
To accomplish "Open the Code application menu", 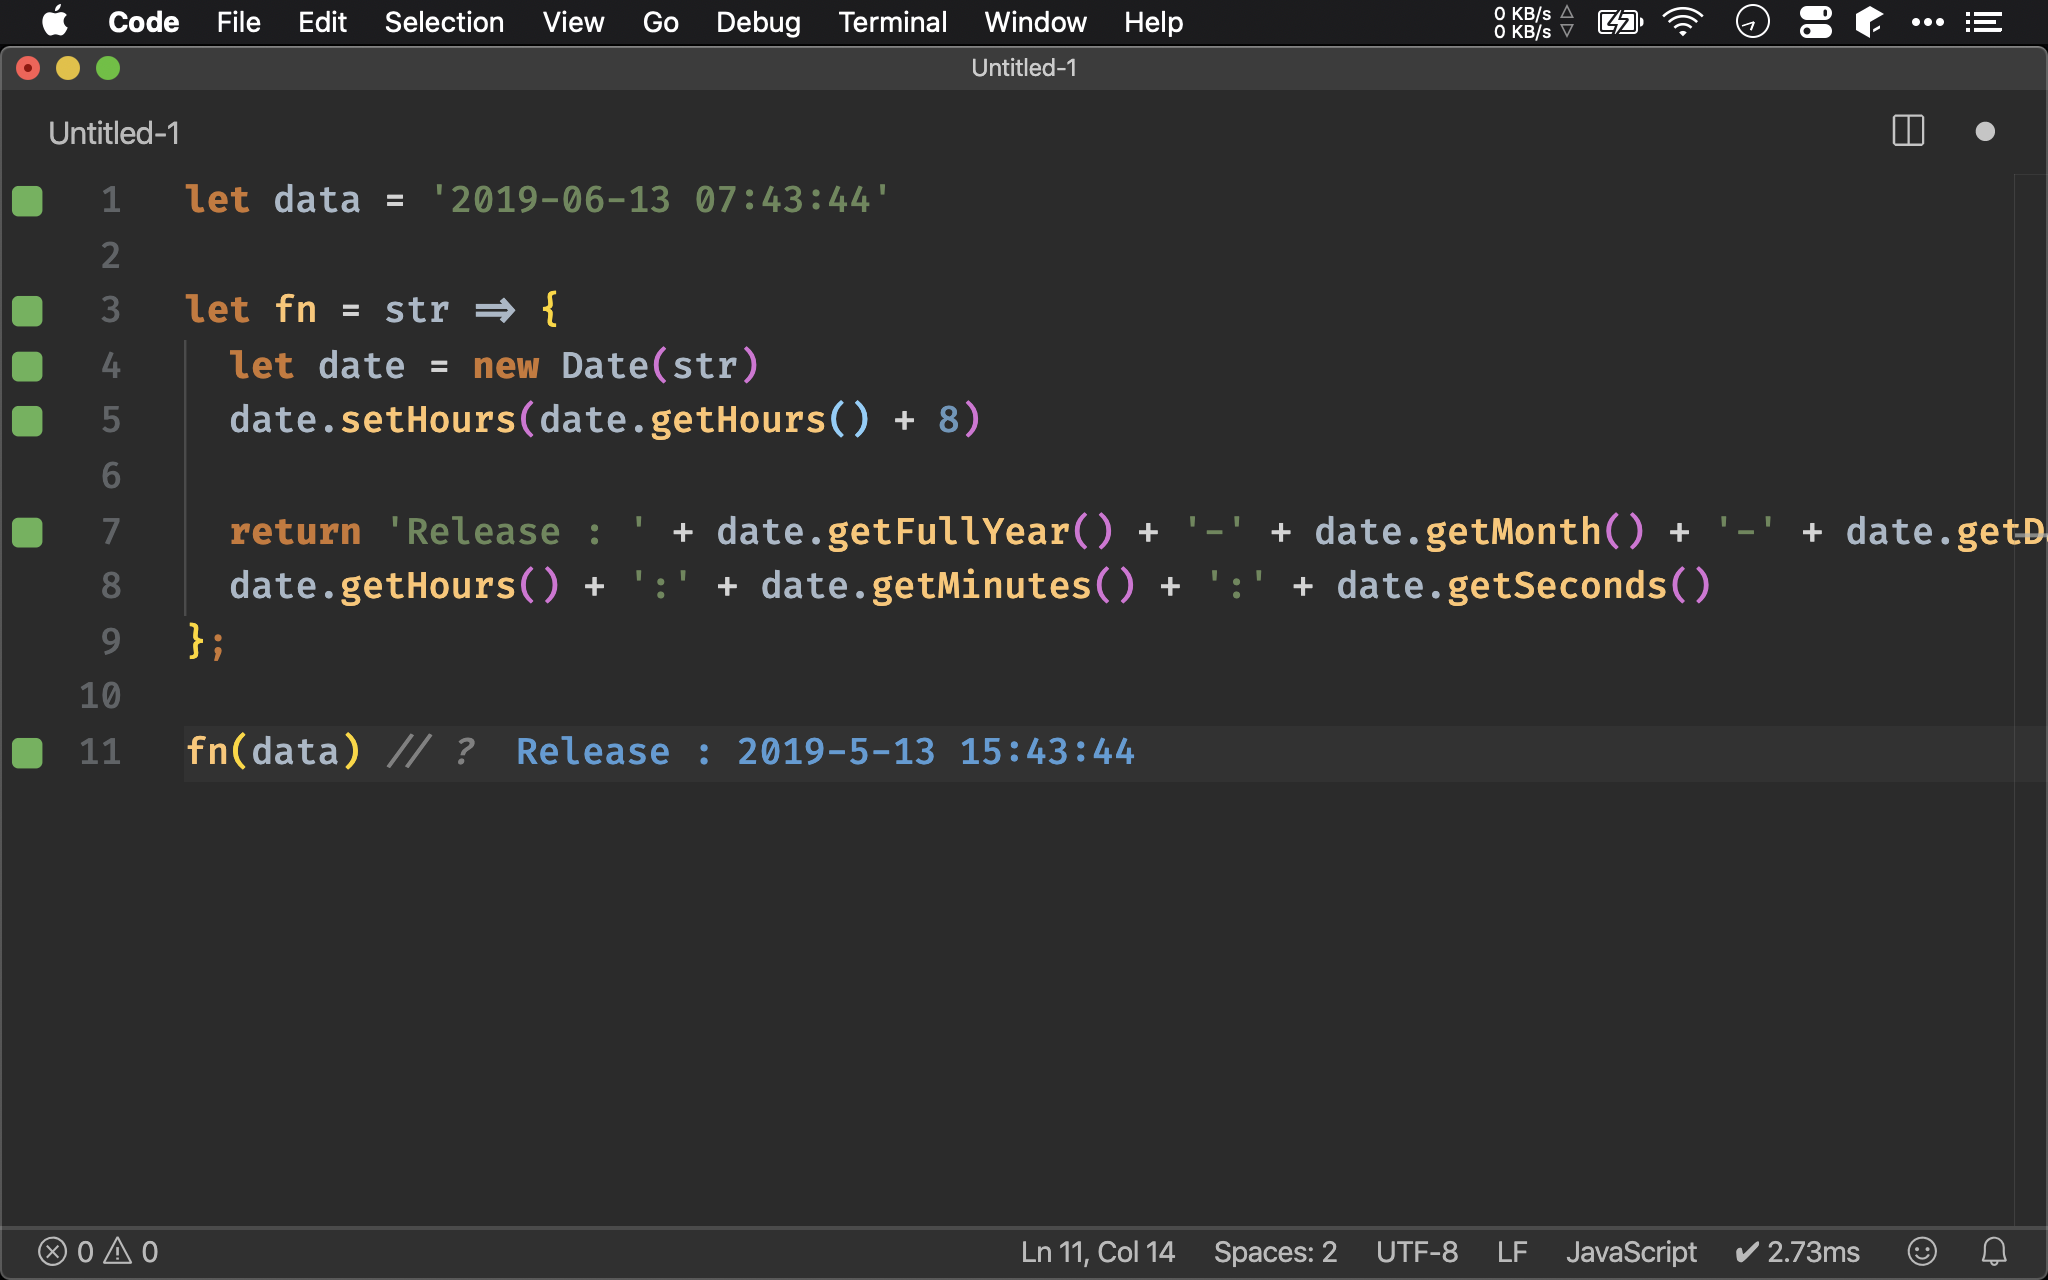I will (x=143, y=22).
